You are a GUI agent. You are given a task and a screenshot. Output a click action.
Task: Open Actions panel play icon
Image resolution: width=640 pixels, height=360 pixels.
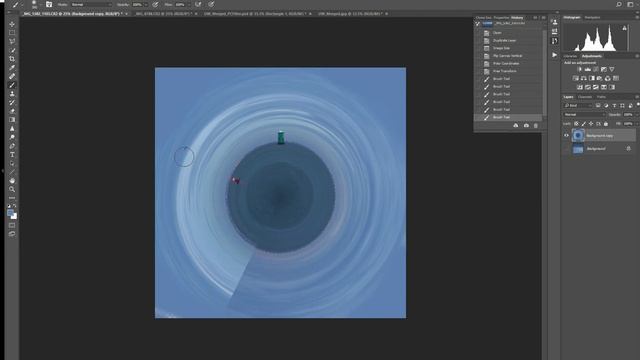pos(554,55)
